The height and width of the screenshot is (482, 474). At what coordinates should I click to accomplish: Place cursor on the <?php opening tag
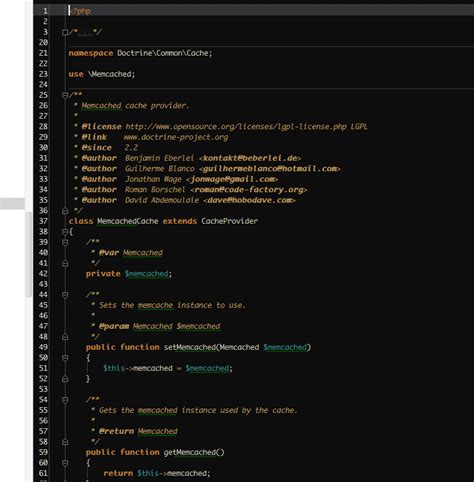80,11
